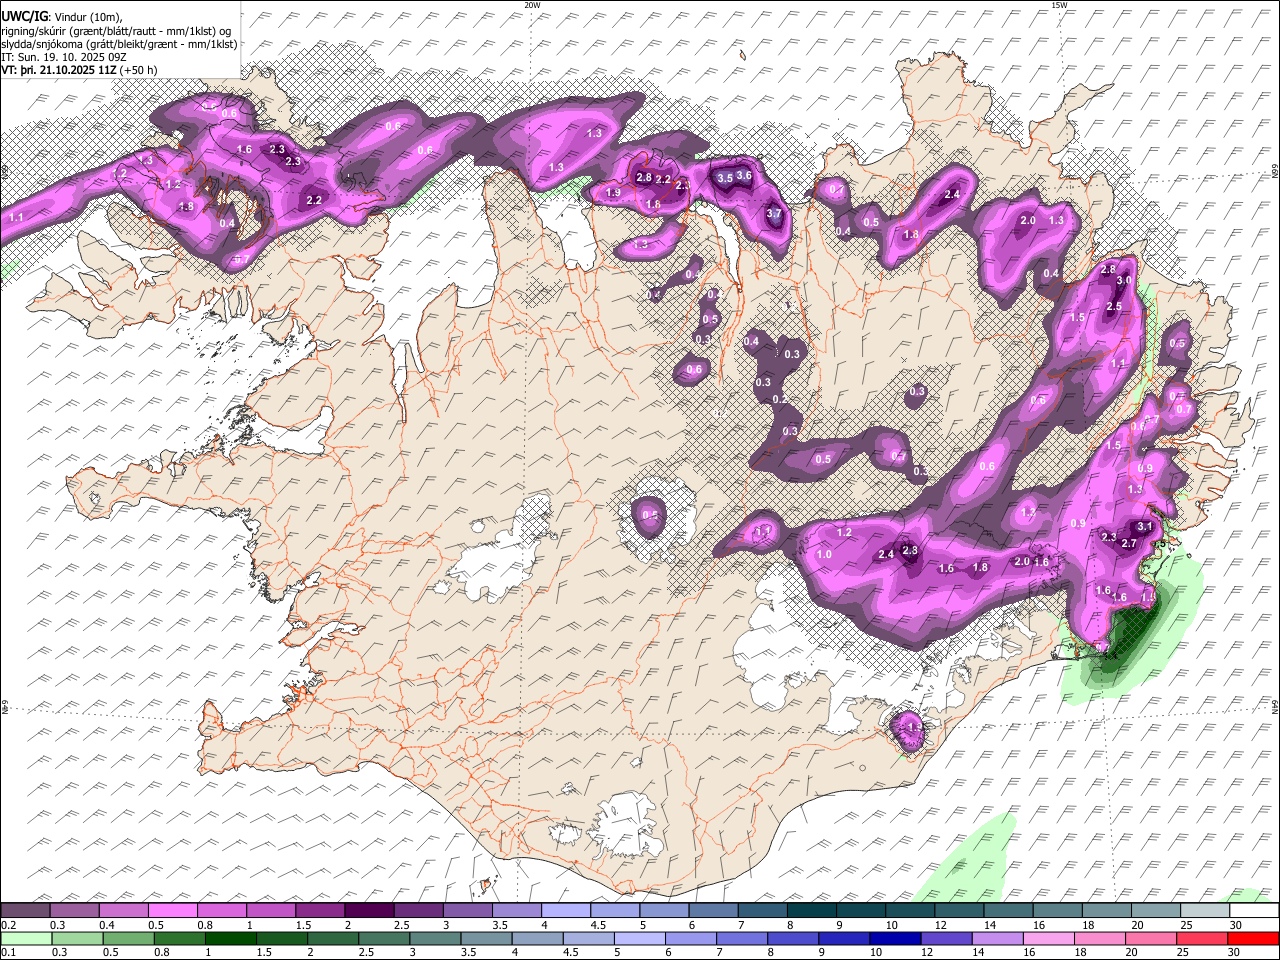Viewport: 1280px width, 960px height.
Task: Pick the light grey 25–30 snow legend swatch
Action: coord(1204,911)
